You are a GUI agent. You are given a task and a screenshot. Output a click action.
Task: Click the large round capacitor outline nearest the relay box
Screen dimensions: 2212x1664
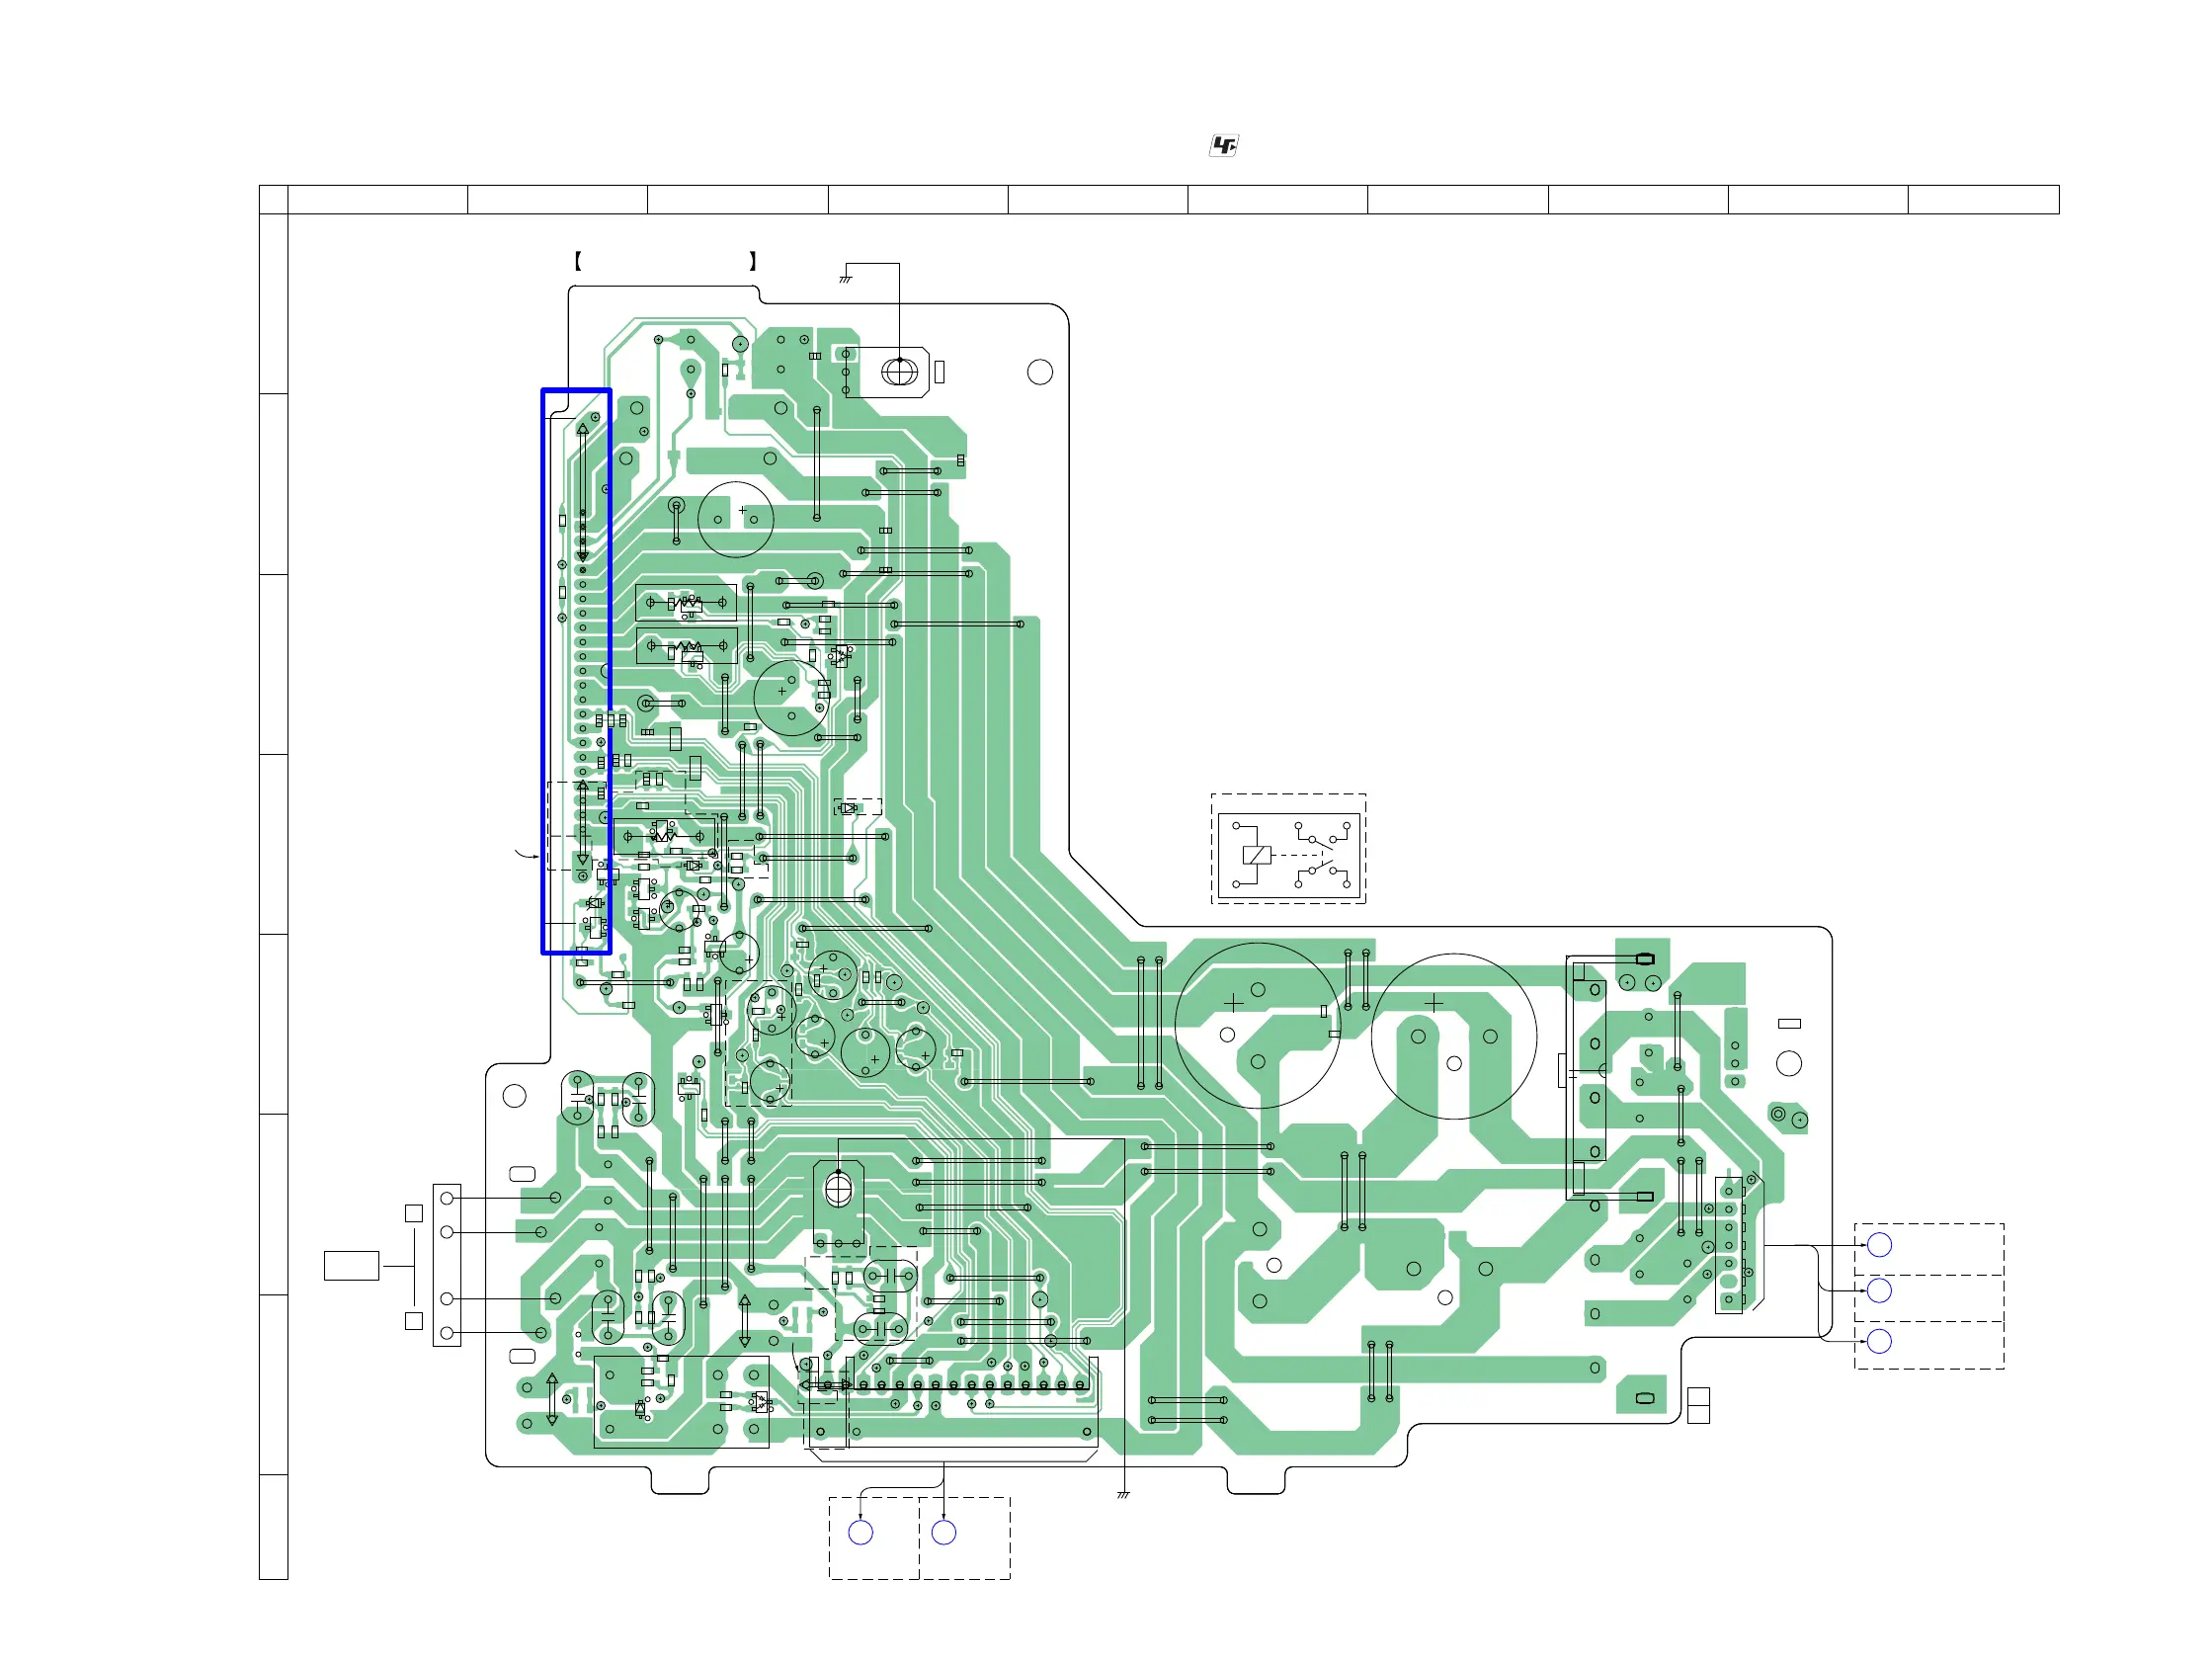click(x=1257, y=1025)
